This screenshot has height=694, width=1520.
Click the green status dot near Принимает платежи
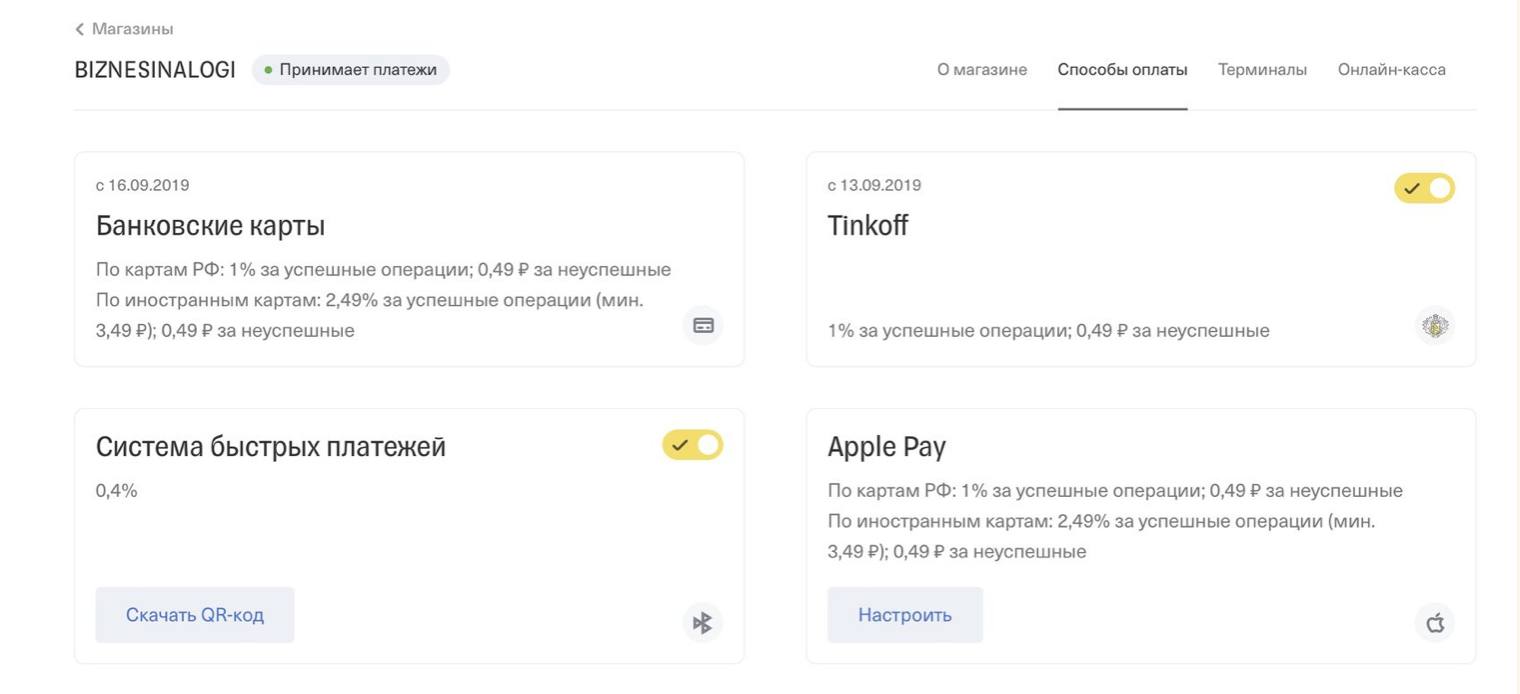pyautogui.click(x=268, y=70)
